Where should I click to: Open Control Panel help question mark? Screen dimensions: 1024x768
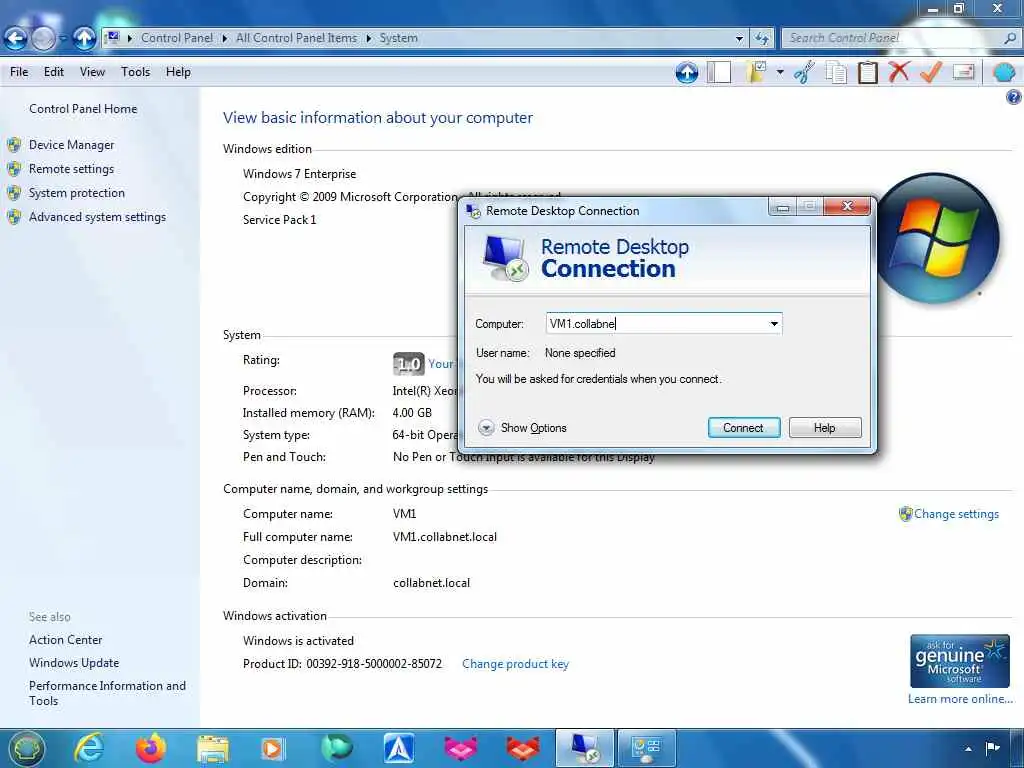1013,97
